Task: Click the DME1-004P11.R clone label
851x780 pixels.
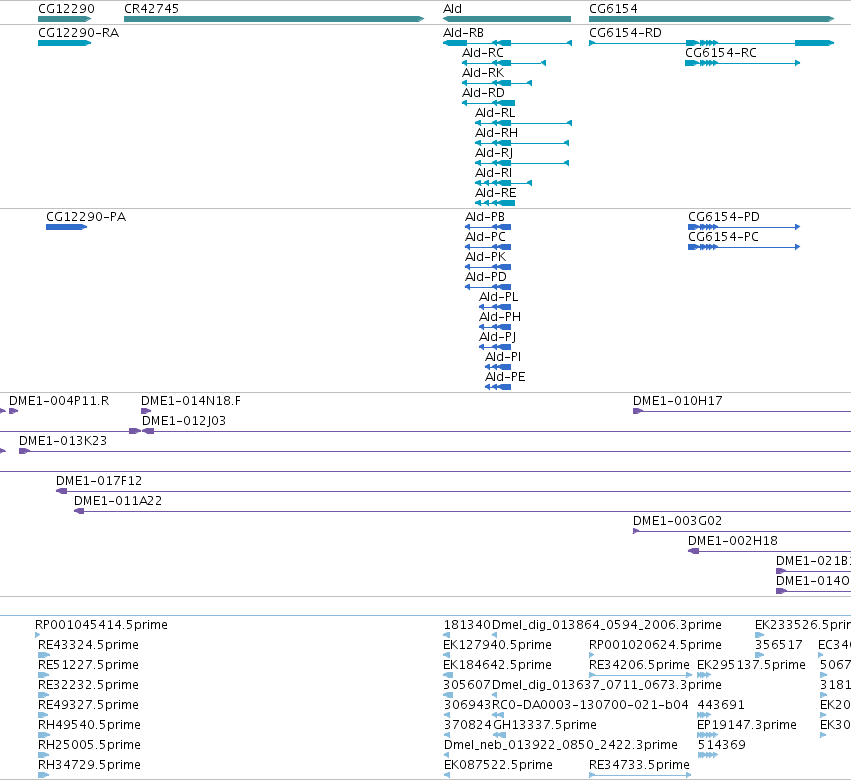Action: tap(59, 401)
